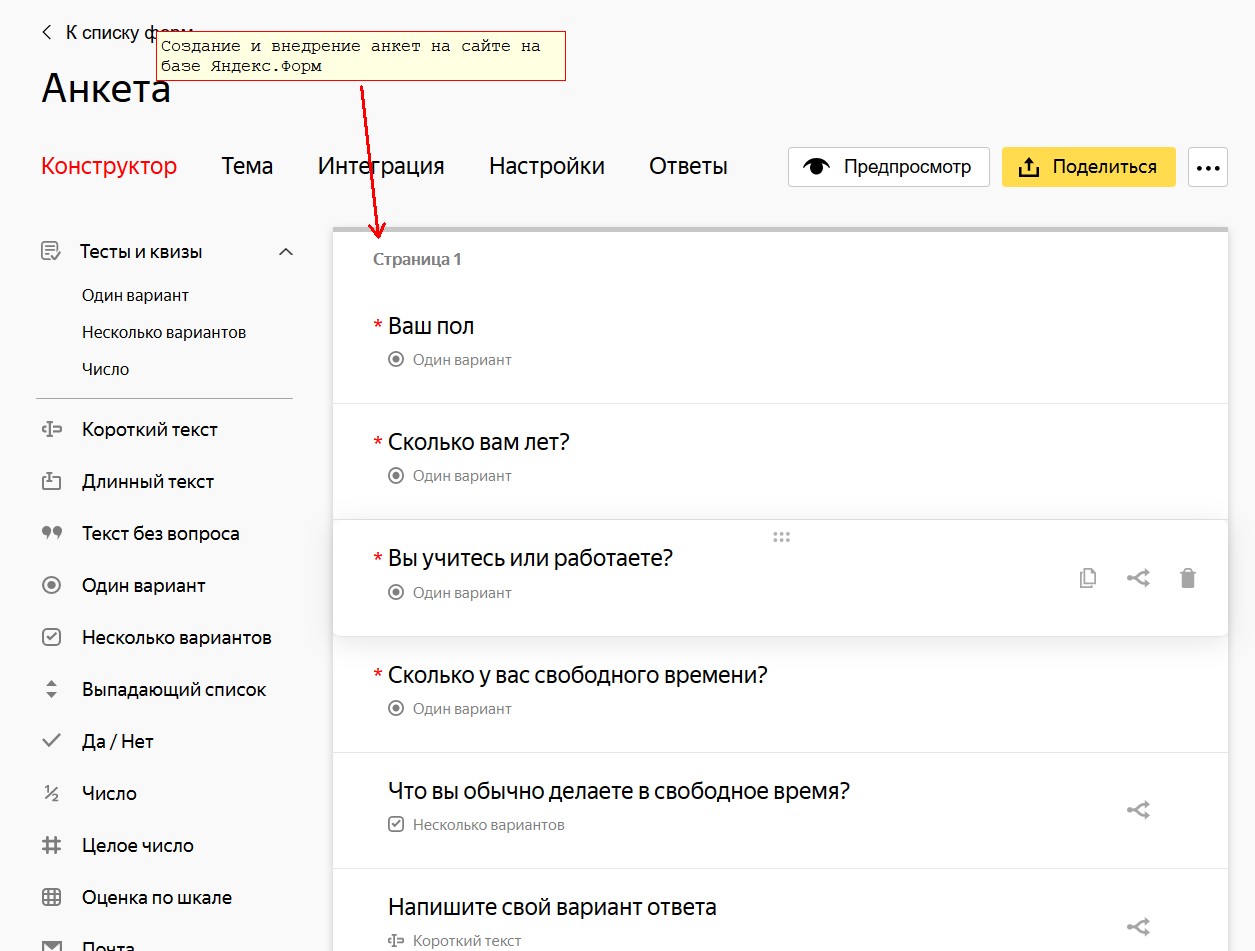Open logic branching for 'Вы учитесь или работаете?'
Image resolution: width=1255 pixels, height=951 pixels.
[x=1138, y=578]
